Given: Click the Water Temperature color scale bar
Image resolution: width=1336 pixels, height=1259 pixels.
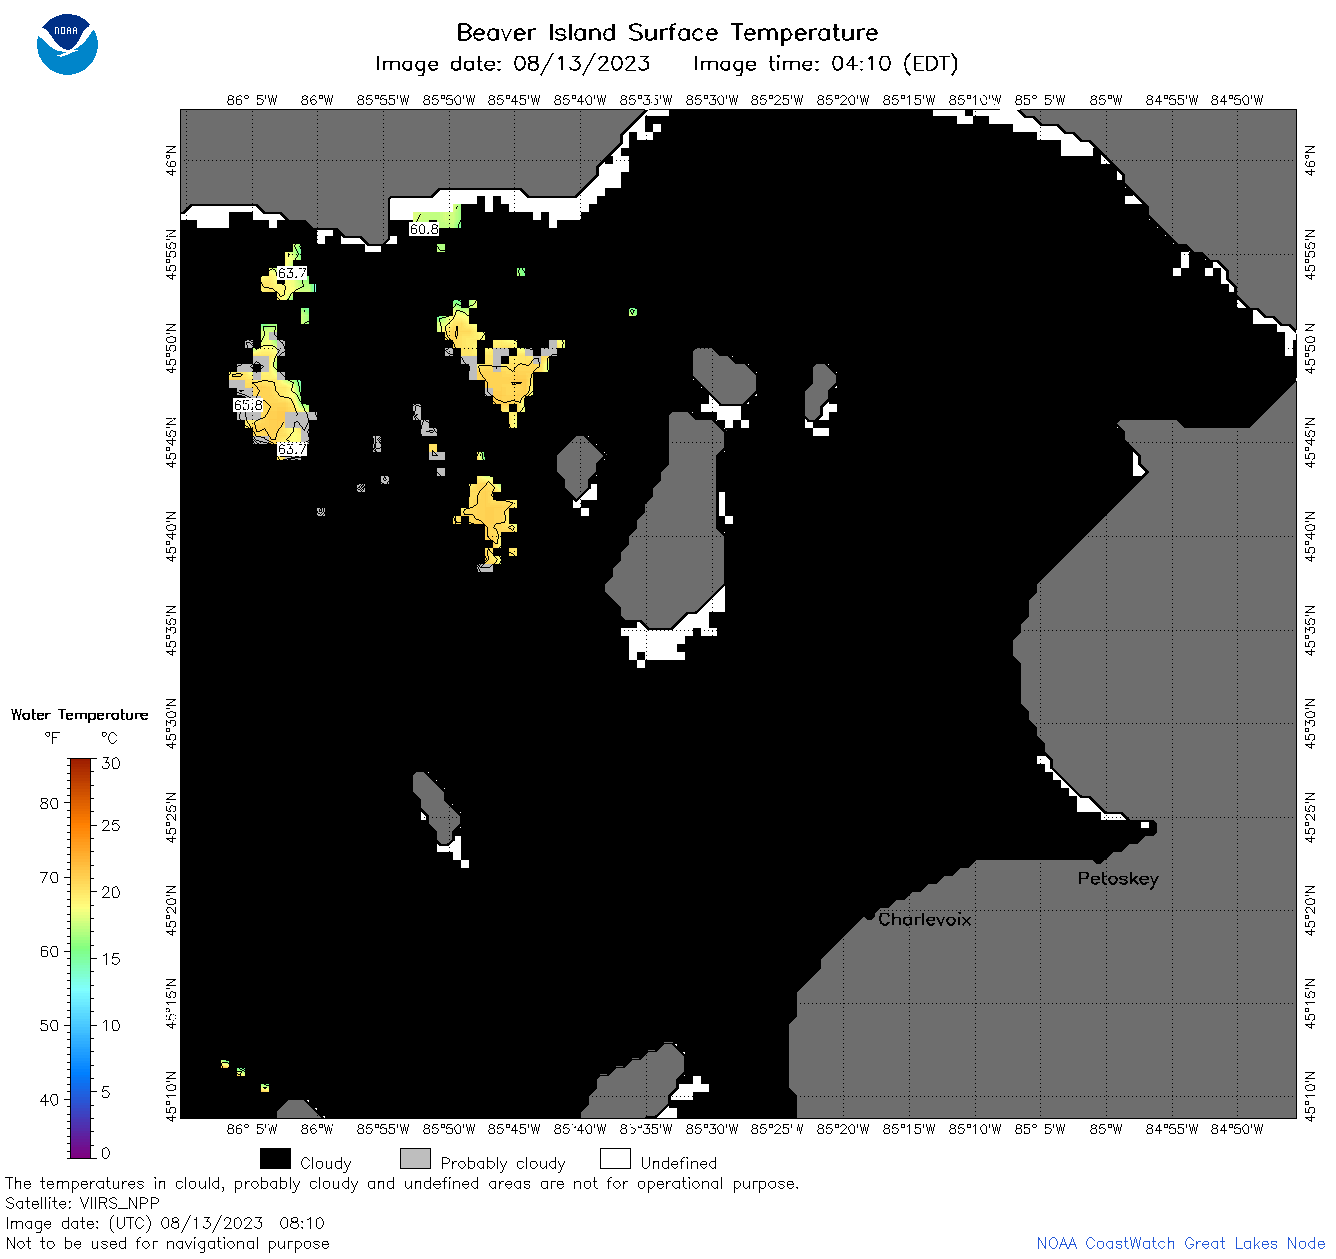Looking at the screenshot, I should tap(81, 958).
